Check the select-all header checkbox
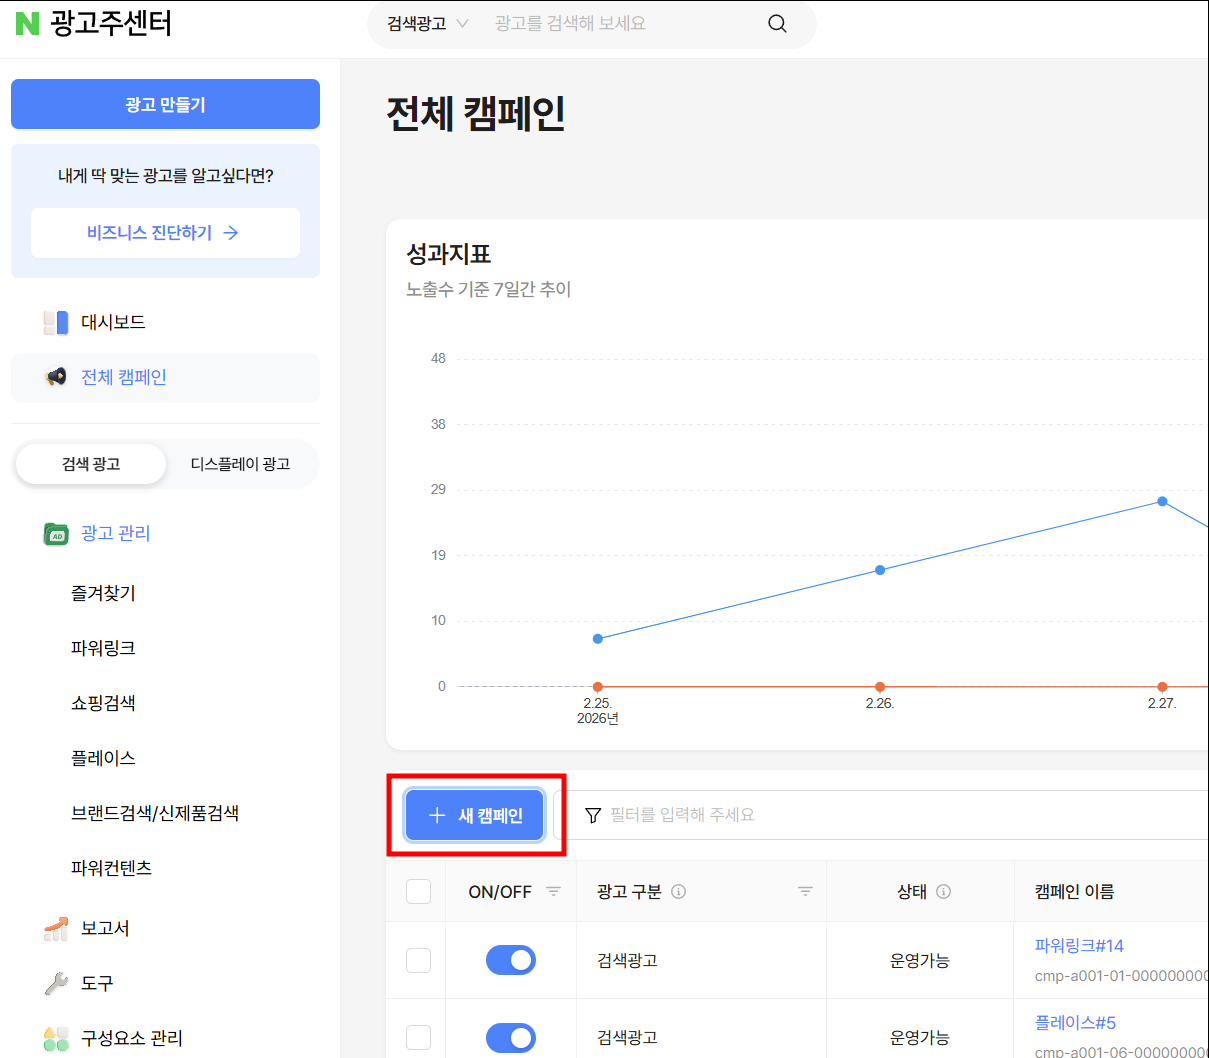The height and width of the screenshot is (1058, 1209). 419,892
